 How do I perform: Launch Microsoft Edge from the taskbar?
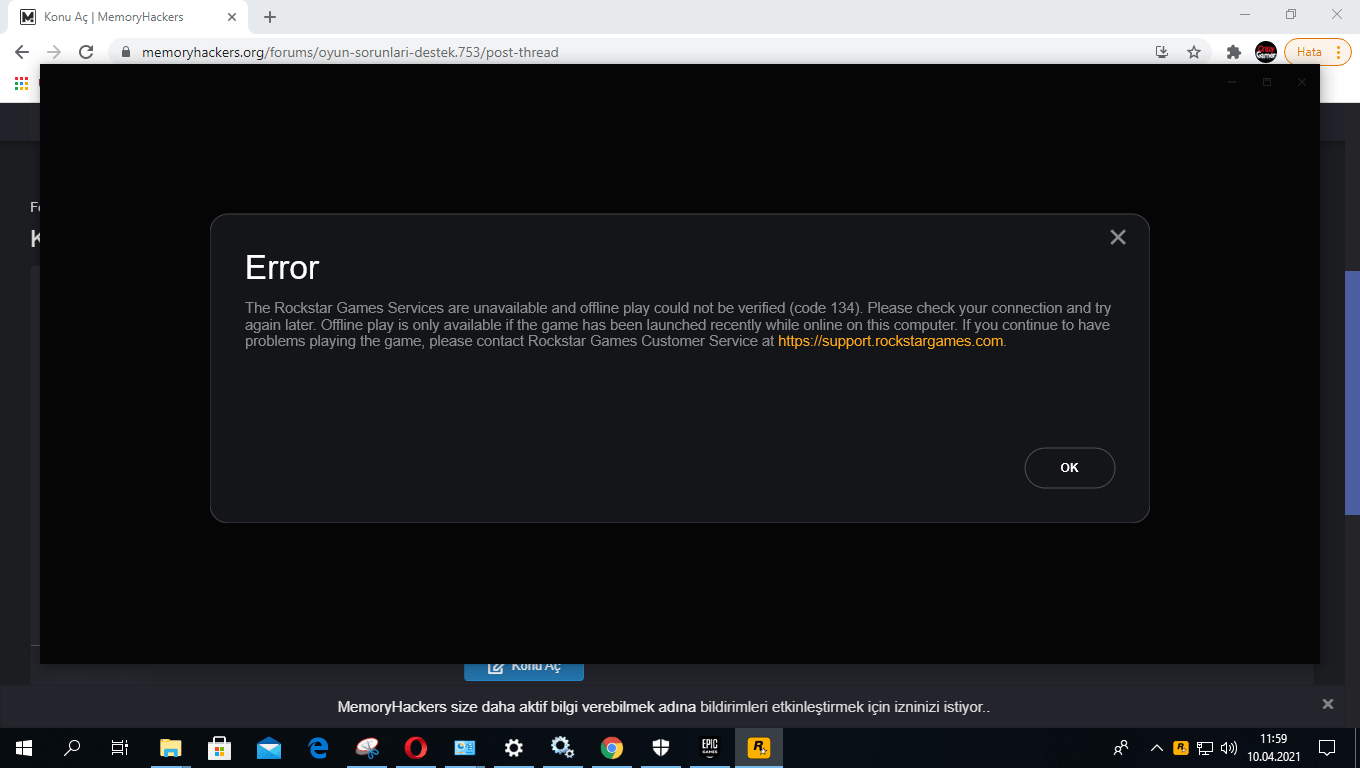tap(318, 748)
